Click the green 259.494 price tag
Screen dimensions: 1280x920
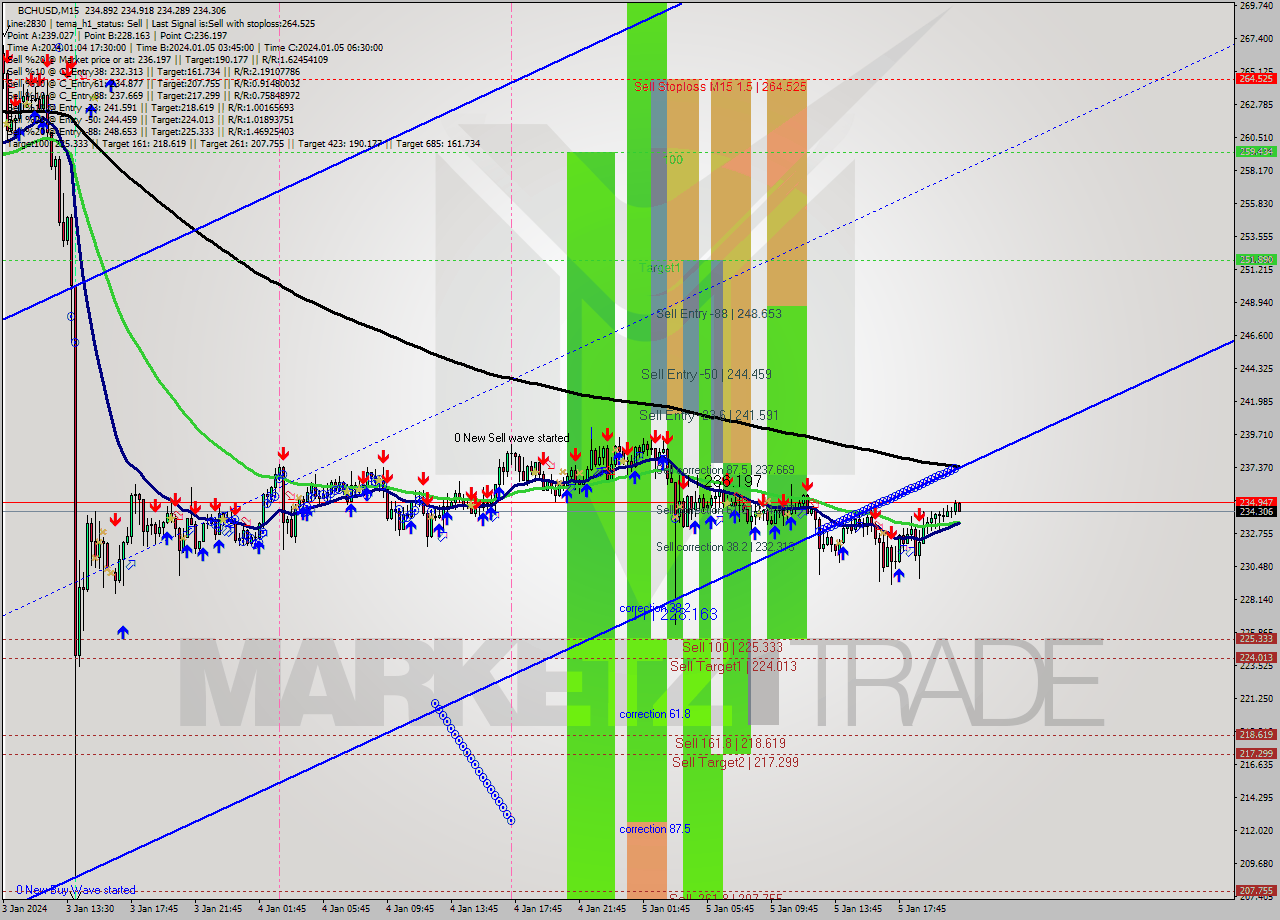pyautogui.click(x=1256, y=151)
